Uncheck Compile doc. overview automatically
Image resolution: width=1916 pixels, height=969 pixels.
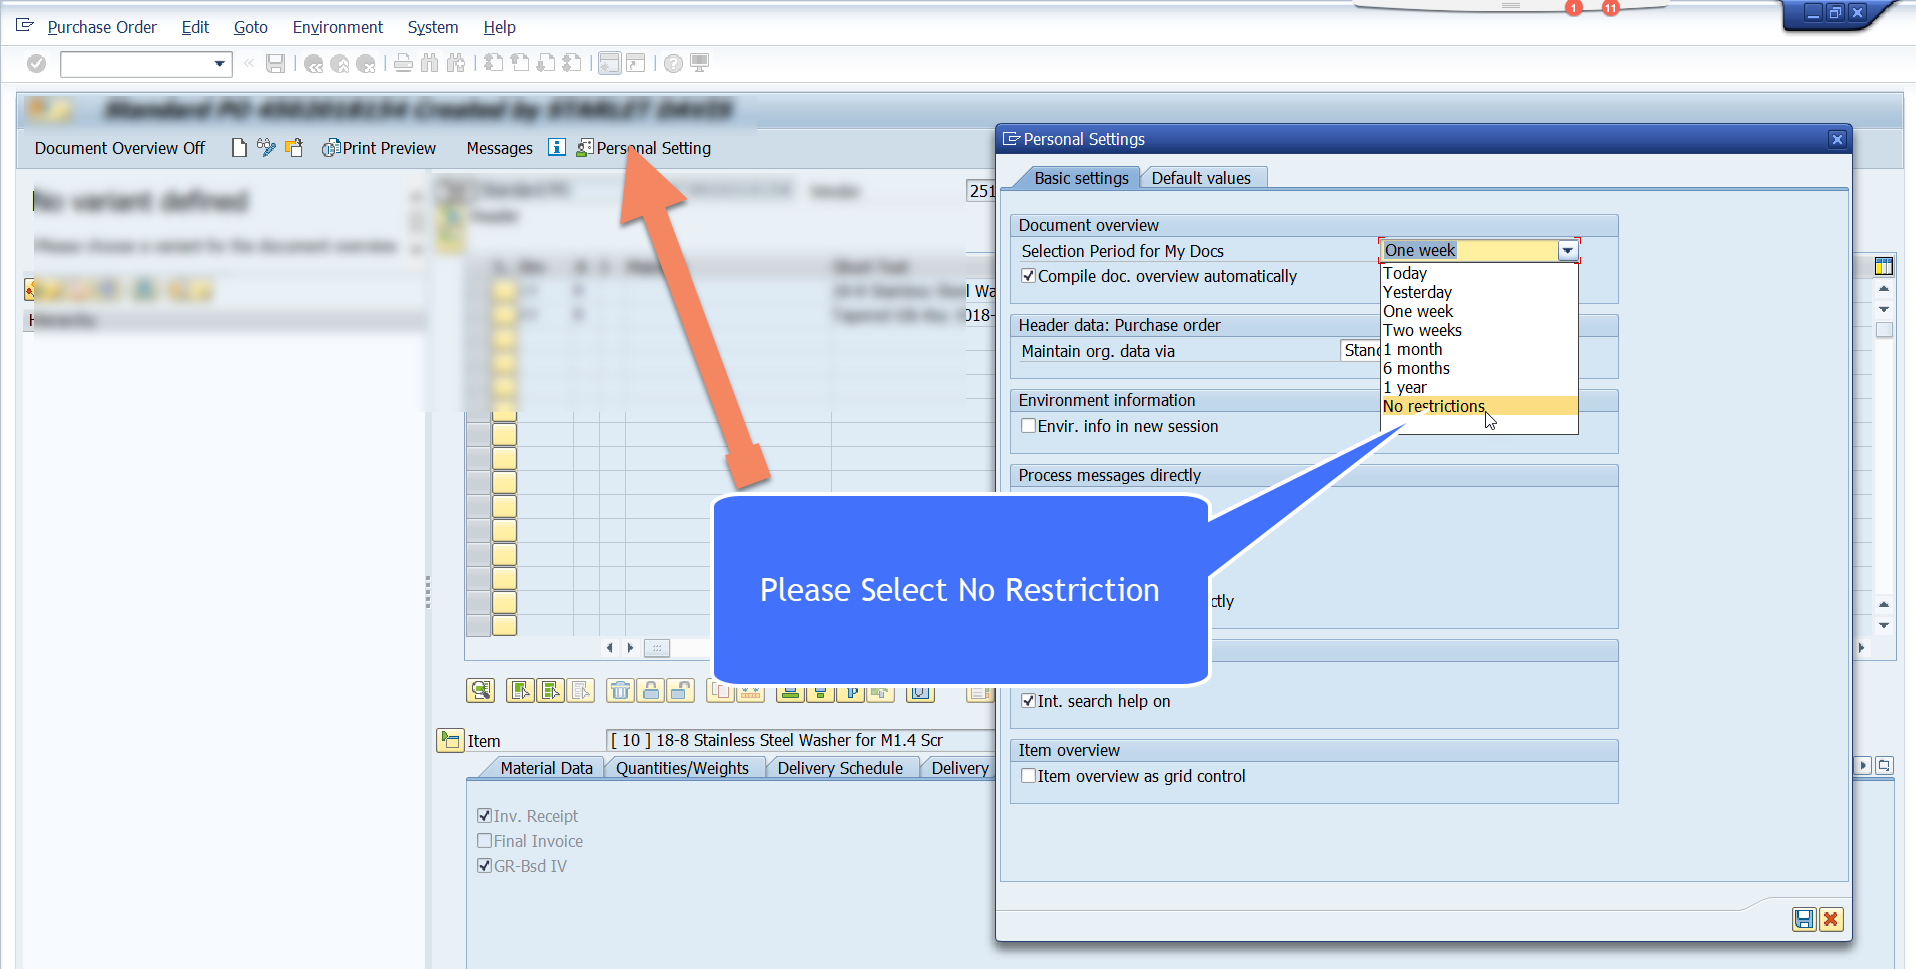[x=1028, y=276]
